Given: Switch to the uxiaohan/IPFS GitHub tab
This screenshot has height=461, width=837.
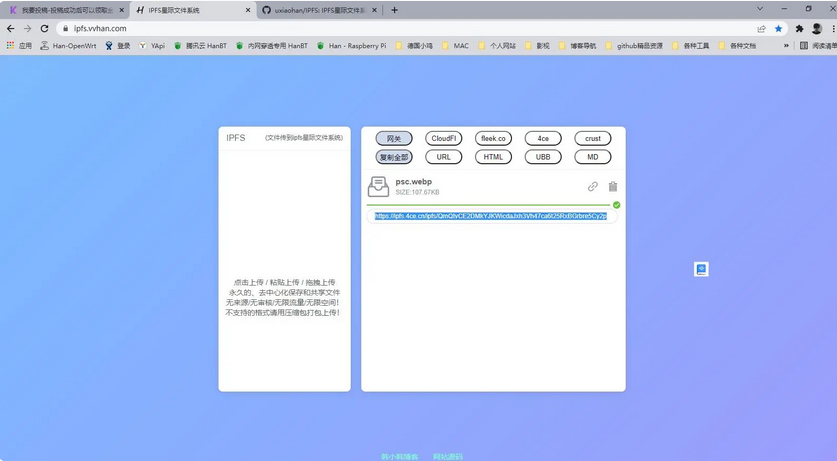Looking at the screenshot, I should click(x=320, y=10).
